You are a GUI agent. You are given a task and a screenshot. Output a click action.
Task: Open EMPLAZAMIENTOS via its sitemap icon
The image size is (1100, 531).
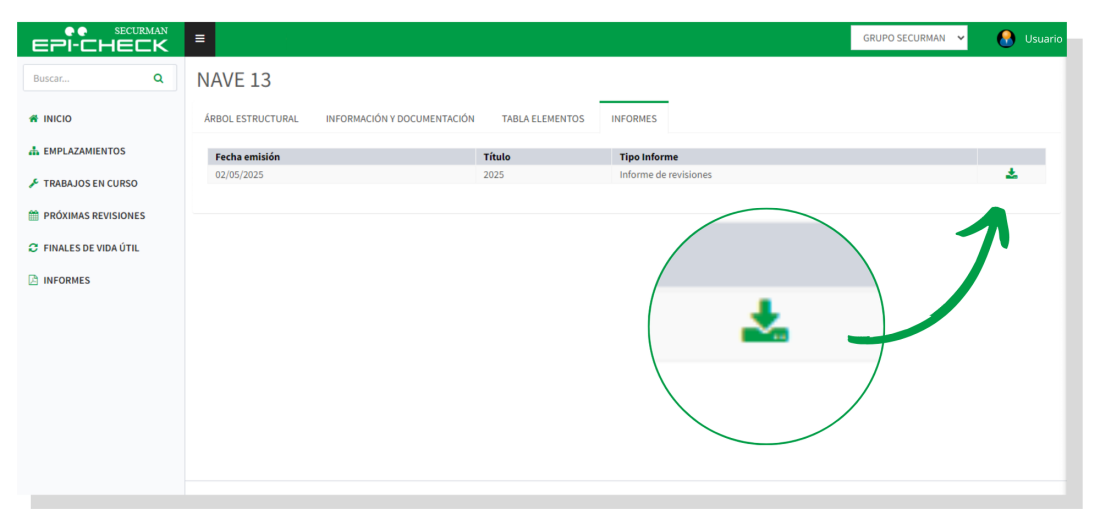pos(34,151)
